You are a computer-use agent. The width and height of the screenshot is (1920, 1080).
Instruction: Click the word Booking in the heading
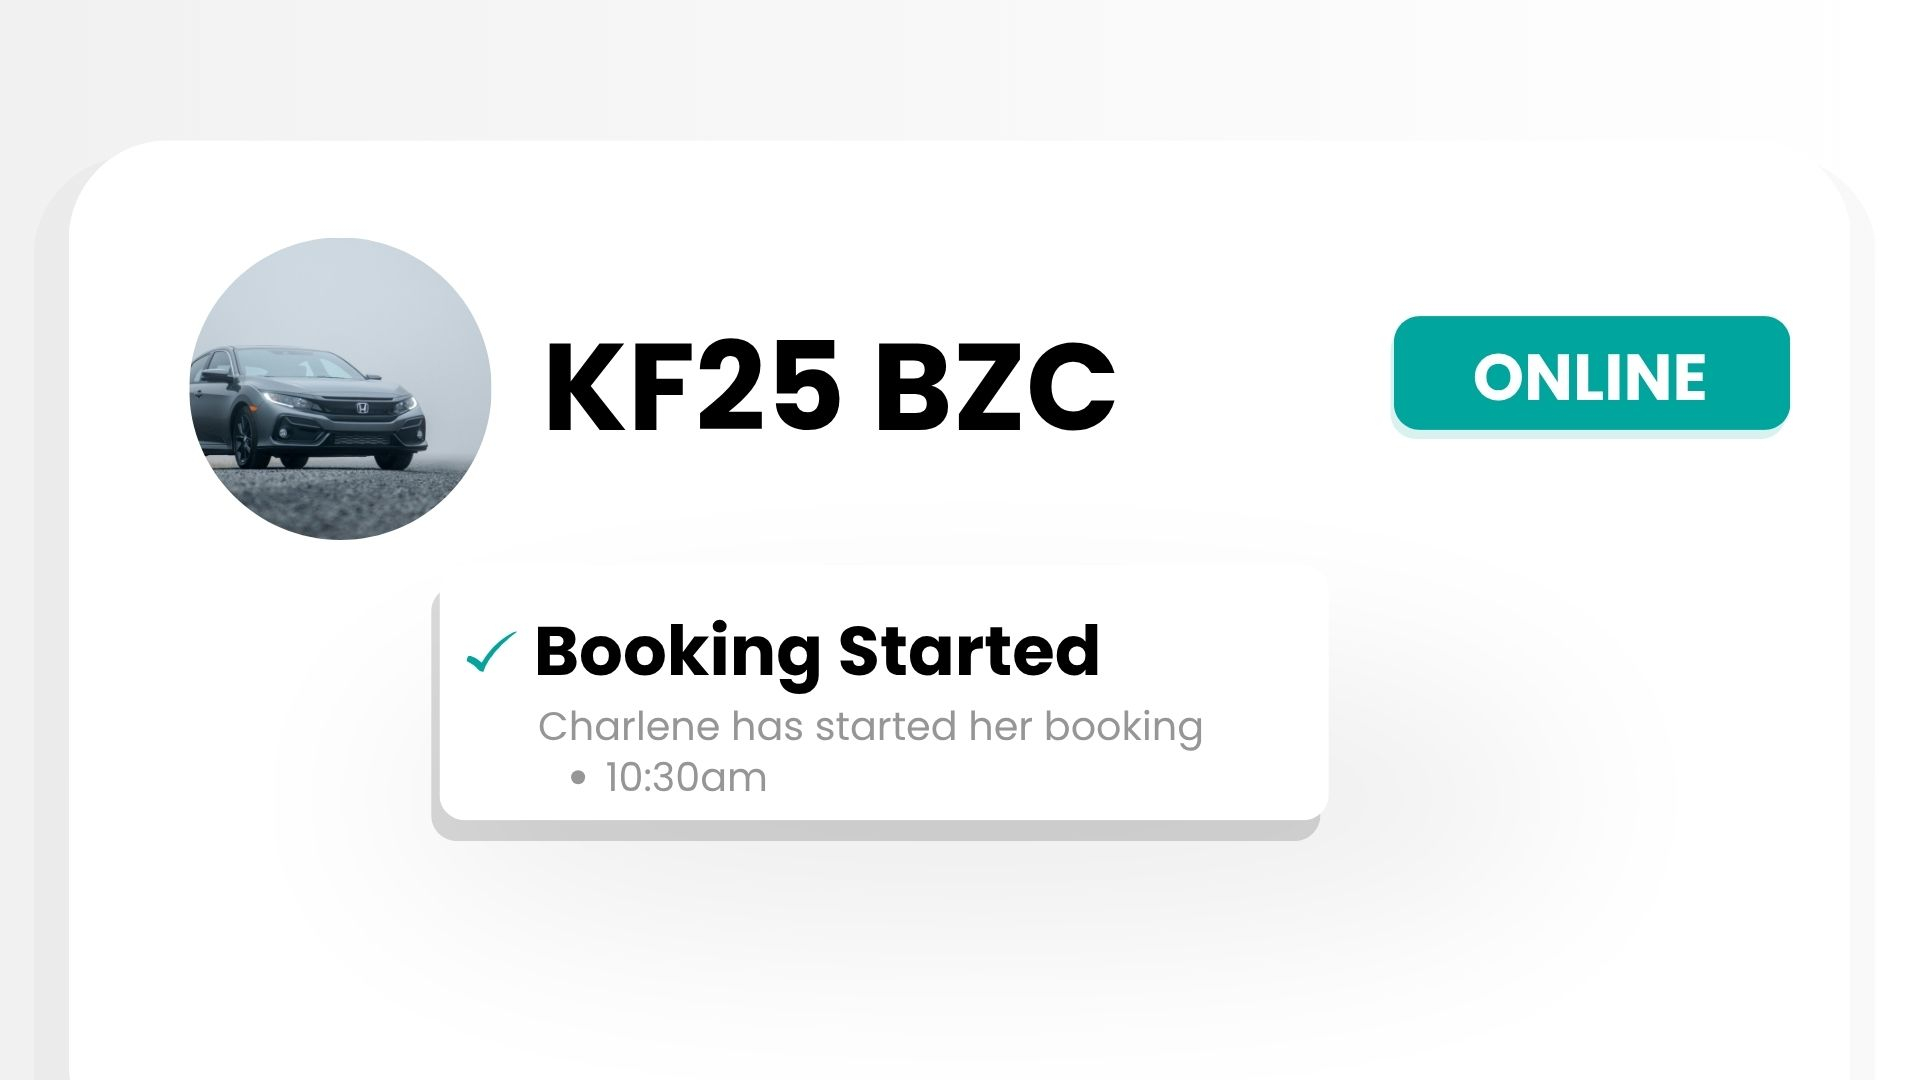click(x=677, y=651)
